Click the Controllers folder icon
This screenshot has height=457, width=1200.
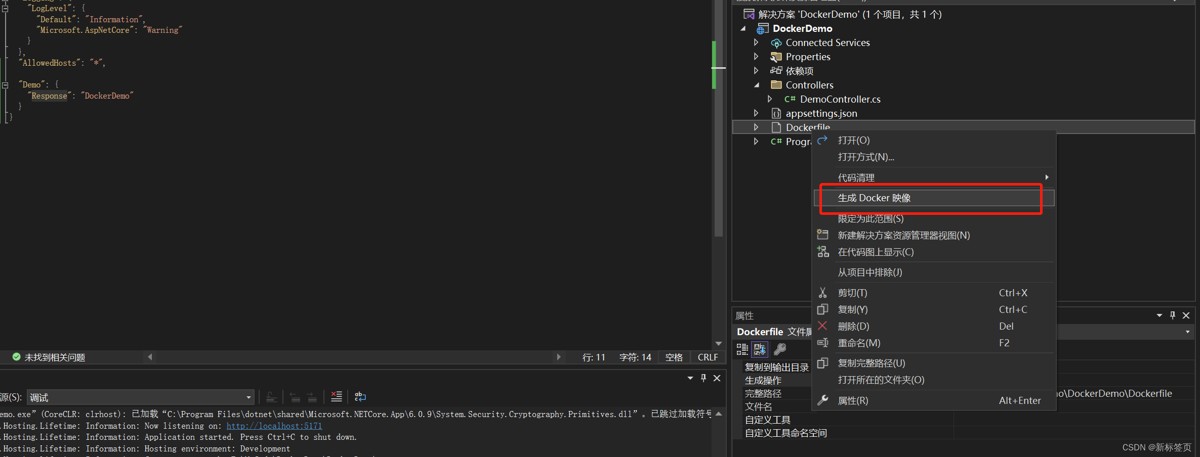776,85
